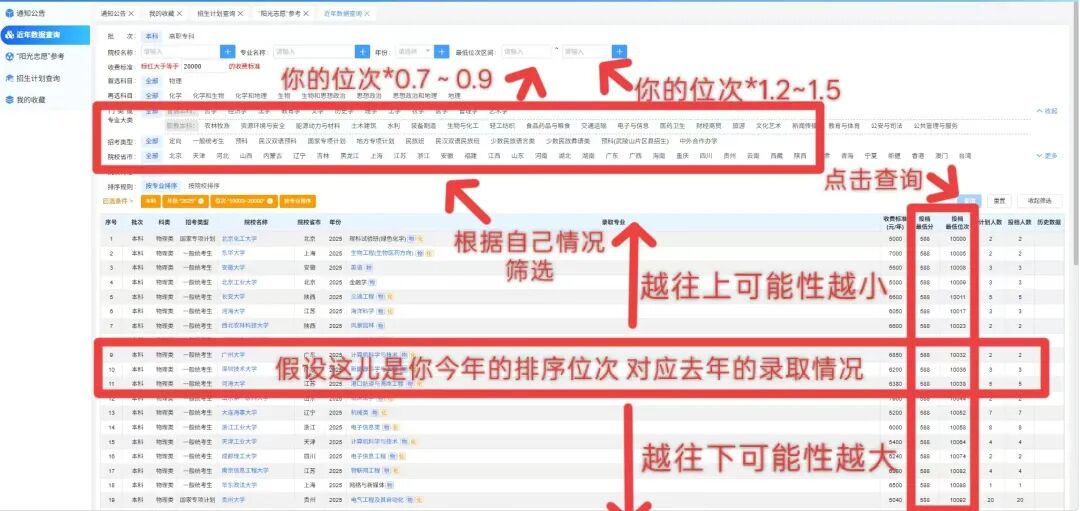
Task: Collapse filters with 收起 link
Action: [x=1046, y=111]
